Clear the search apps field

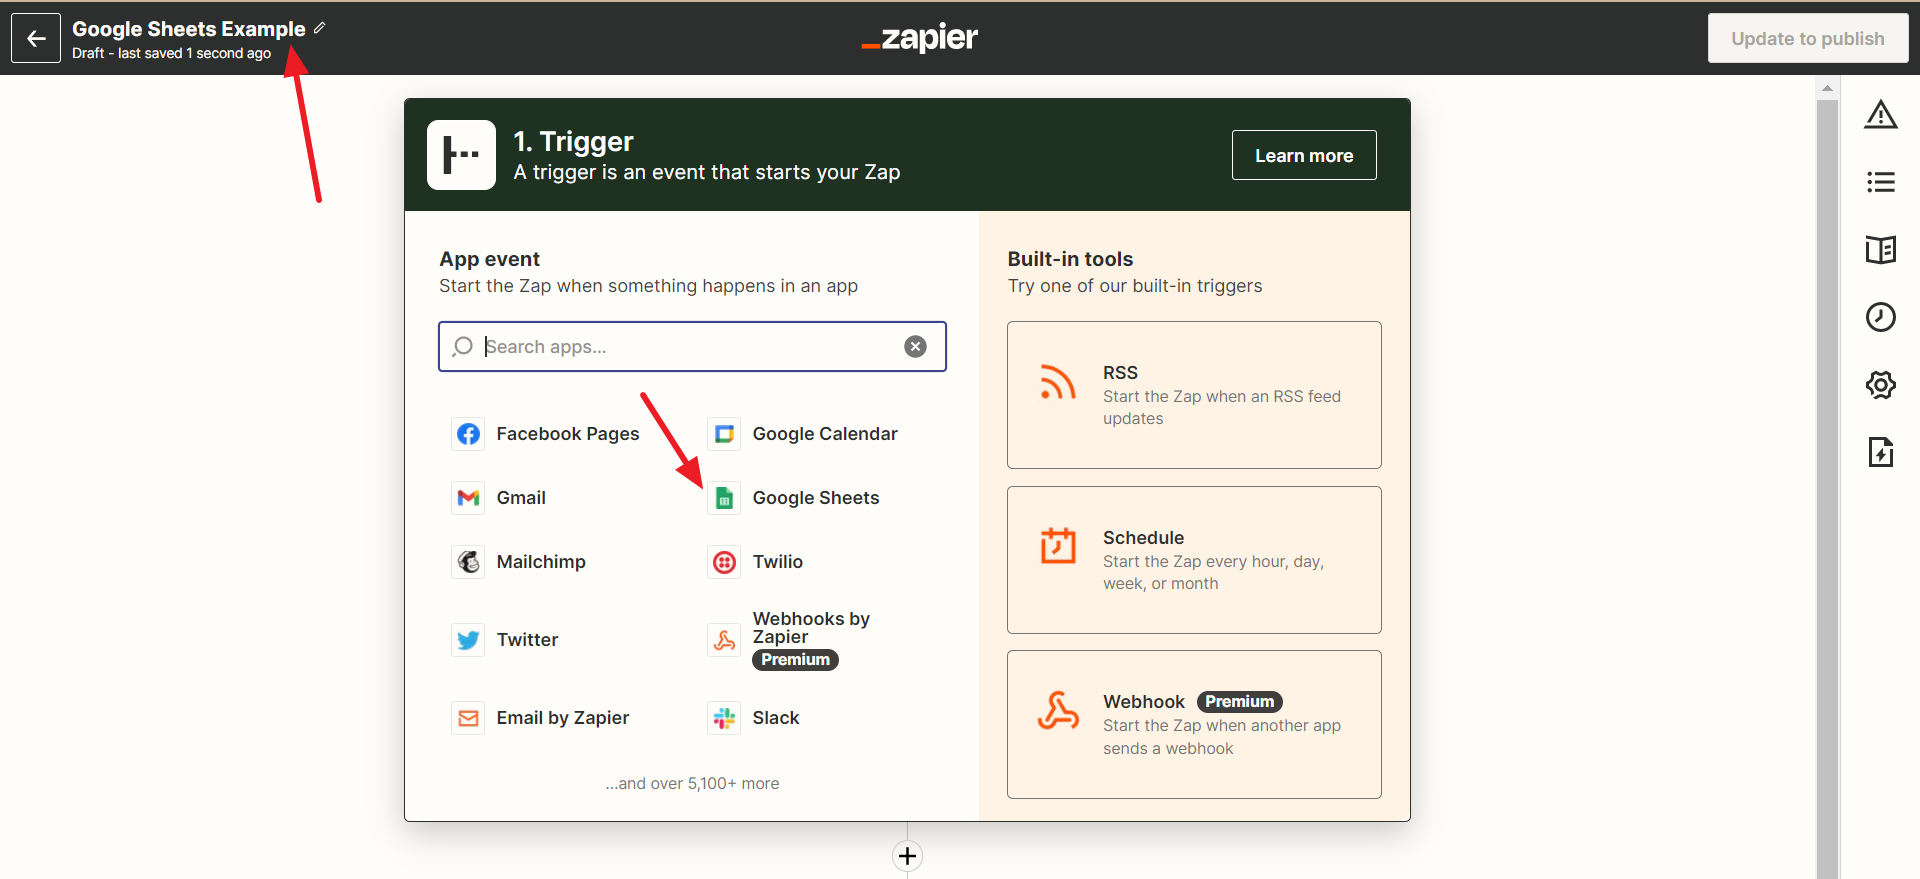point(915,346)
